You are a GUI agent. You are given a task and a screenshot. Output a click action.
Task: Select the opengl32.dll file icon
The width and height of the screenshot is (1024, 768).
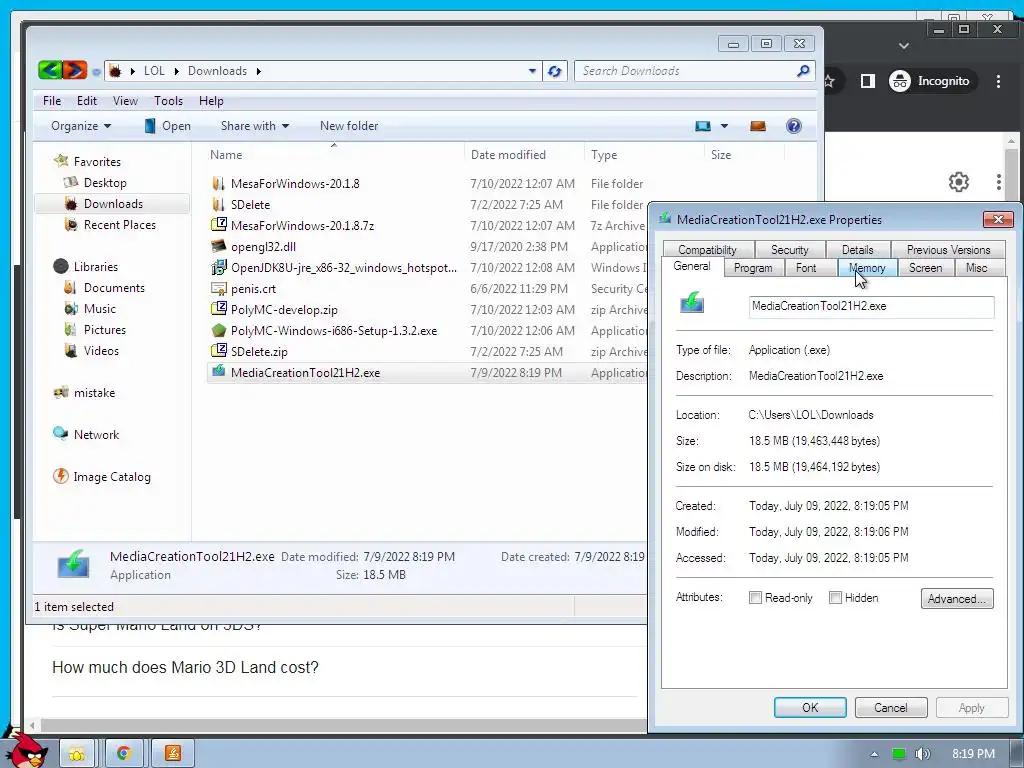point(219,246)
